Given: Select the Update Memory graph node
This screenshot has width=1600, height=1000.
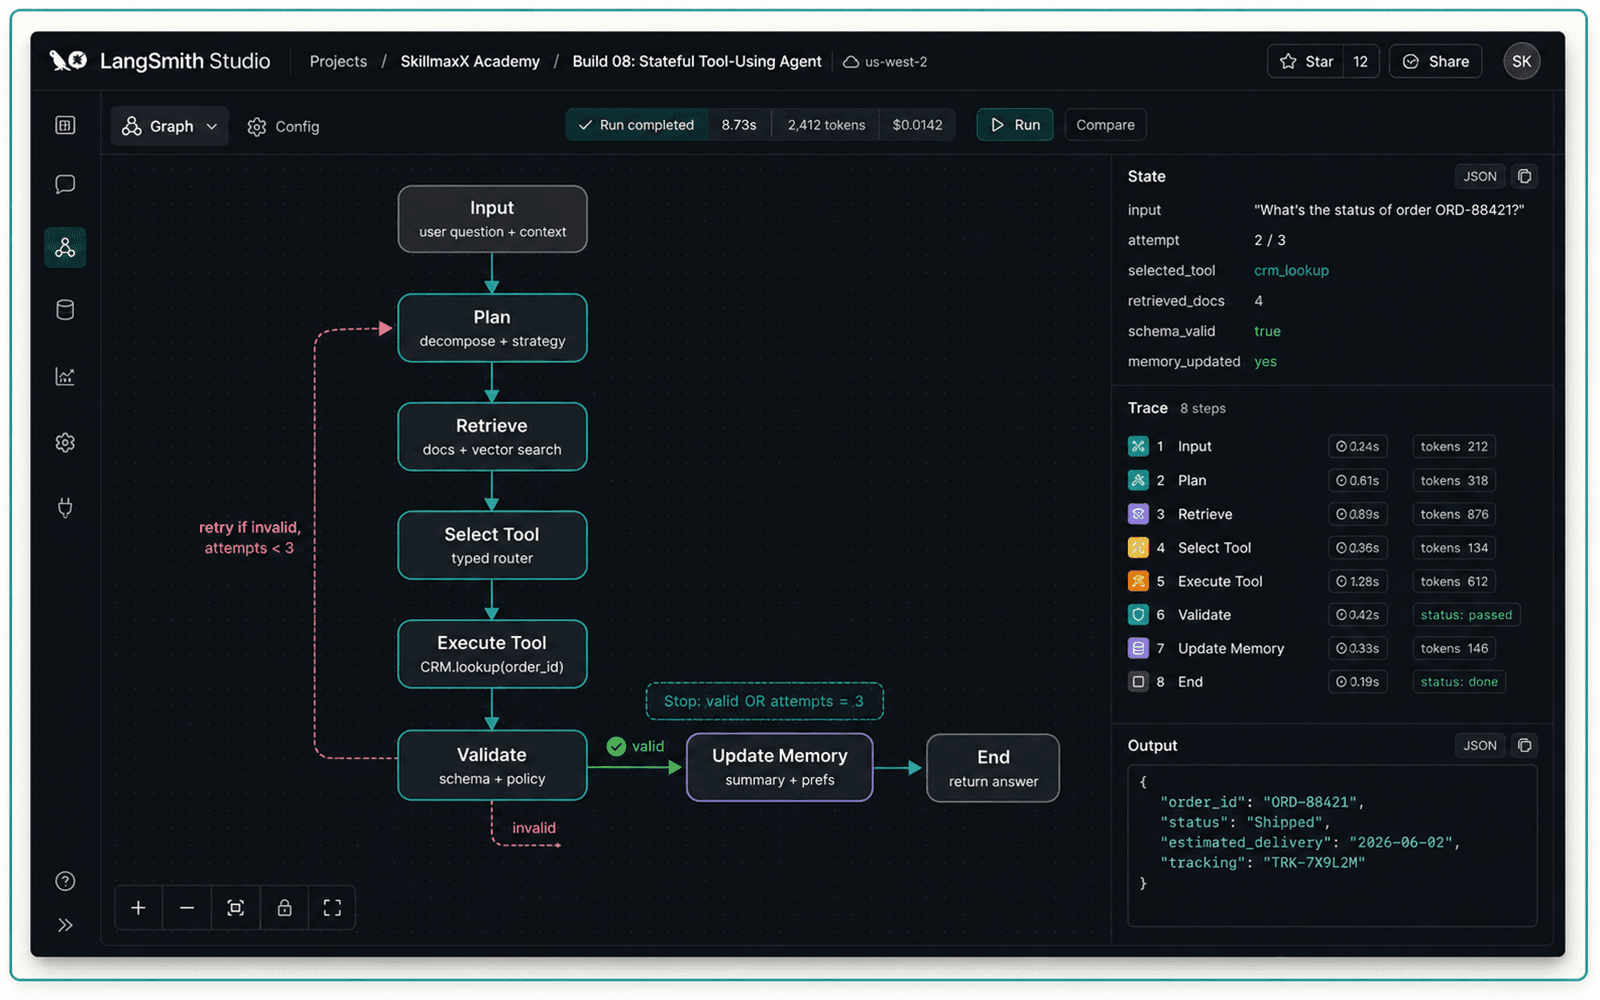Looking at the screenshot, I should click(780, 767).
